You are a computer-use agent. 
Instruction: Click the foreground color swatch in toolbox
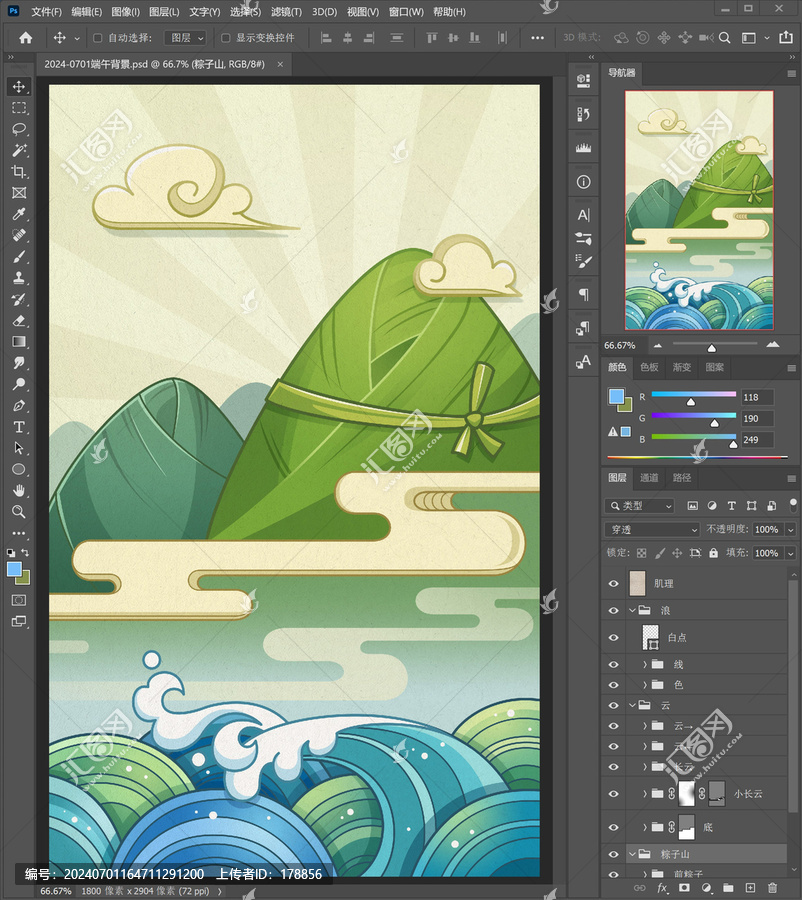[x=14, y=569]
